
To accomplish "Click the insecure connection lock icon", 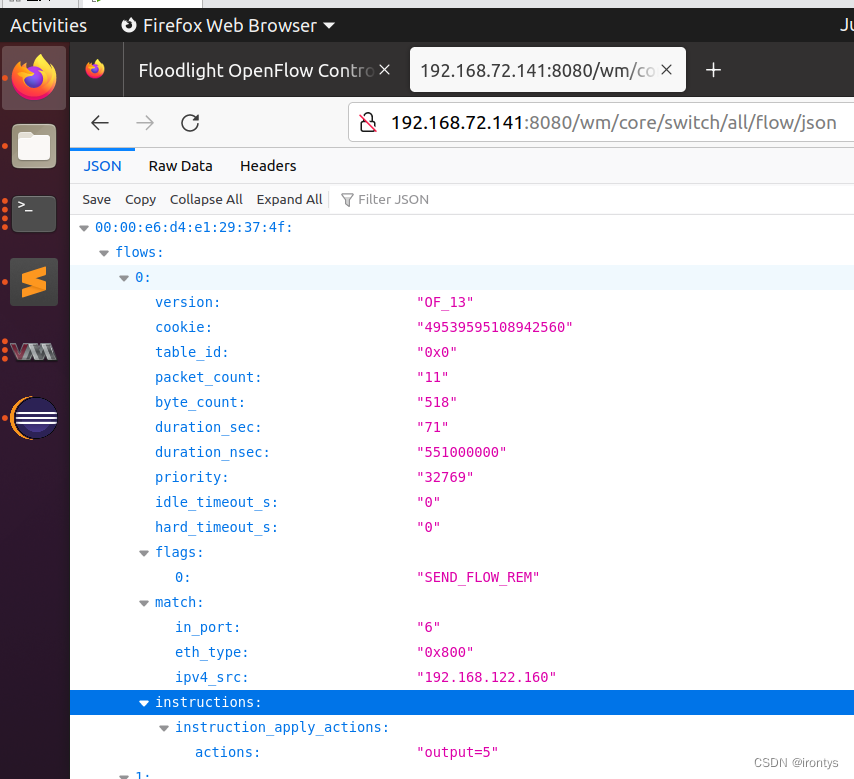I will 368,123.
